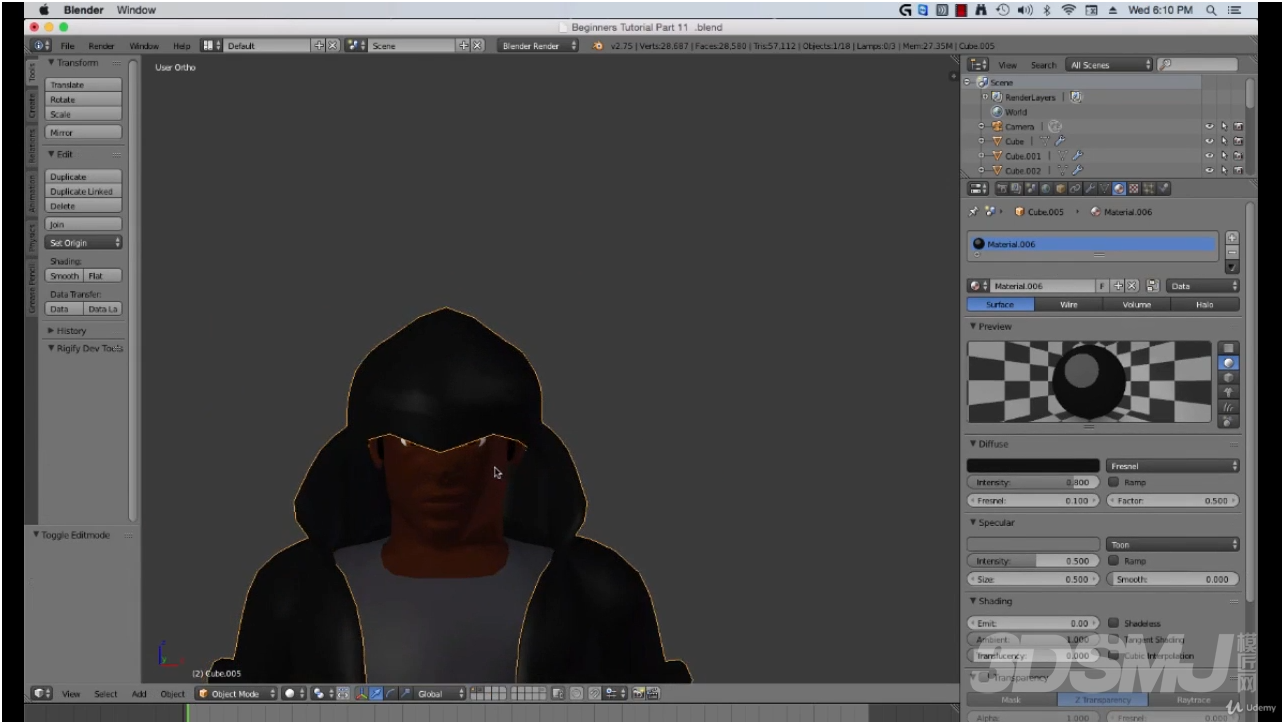Hide the Camera object via eye icon
The width and height of the screenshot is (1284, 724).
click(x=1209, y=127)
